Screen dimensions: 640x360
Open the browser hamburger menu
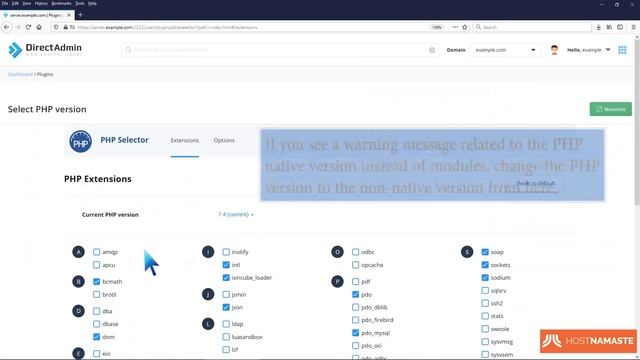coord(633,27)
